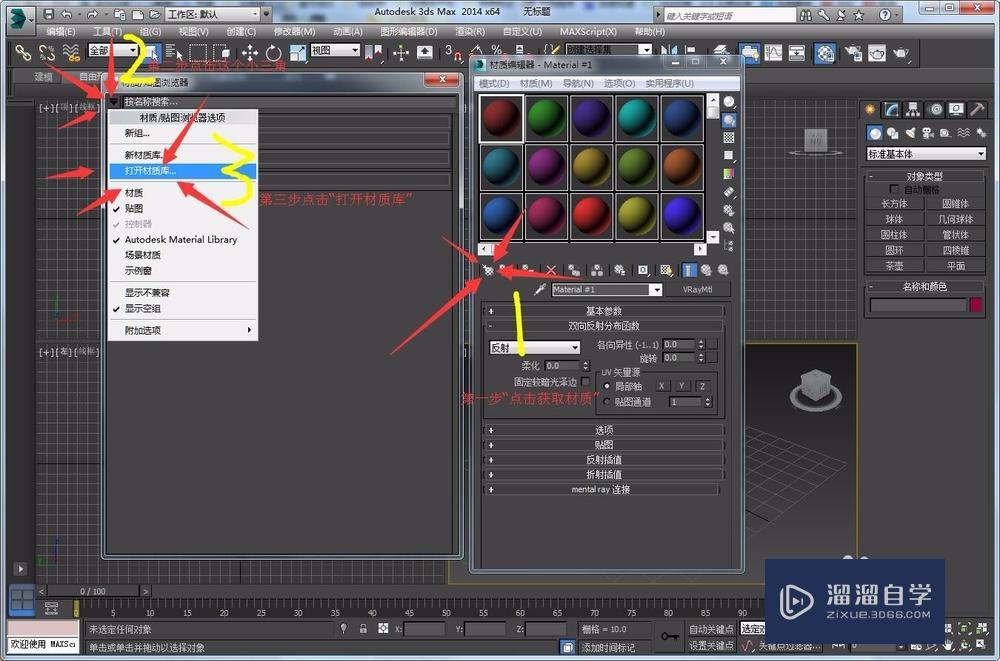The width and height of the screenshot is (1000, 661).
Task: Select the orange material sample sphere
Action: tap(682, 167)
